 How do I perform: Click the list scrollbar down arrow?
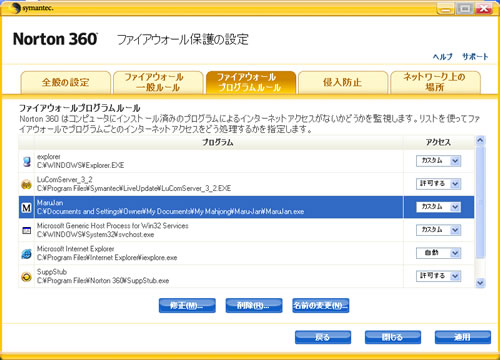[x=480, y=283]
